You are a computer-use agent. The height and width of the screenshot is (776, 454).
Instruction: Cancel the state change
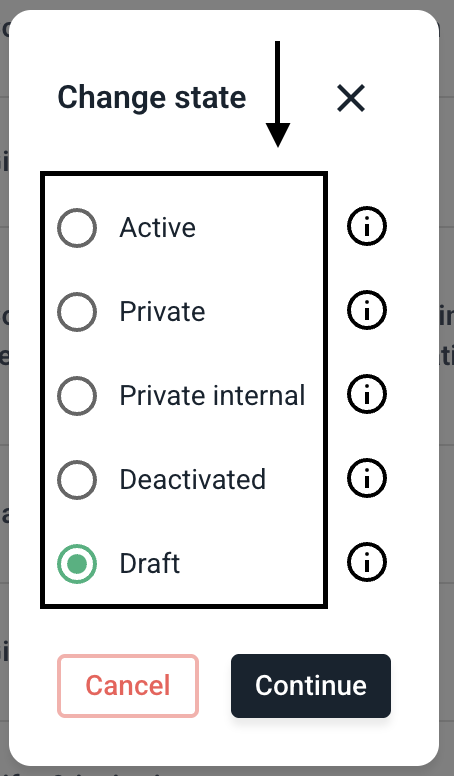pyautogui.click(x=128, y=685)
